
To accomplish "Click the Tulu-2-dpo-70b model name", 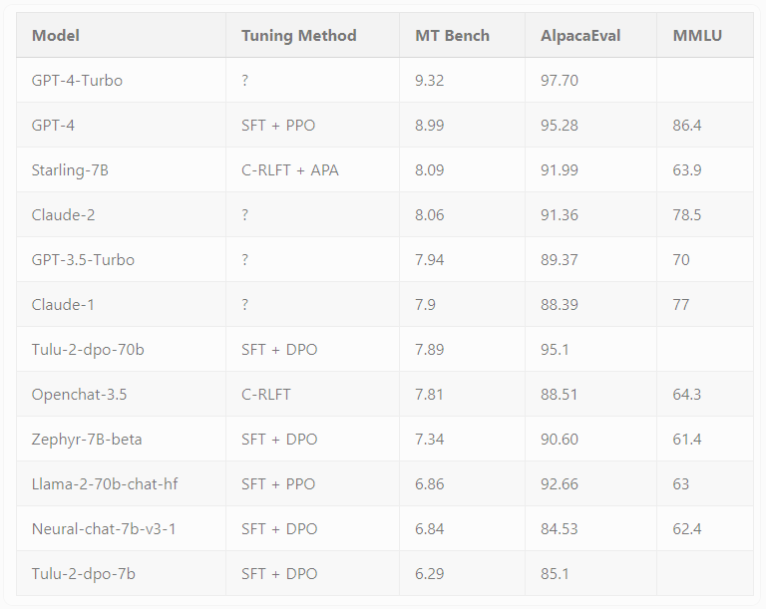I will pos(88,349).
